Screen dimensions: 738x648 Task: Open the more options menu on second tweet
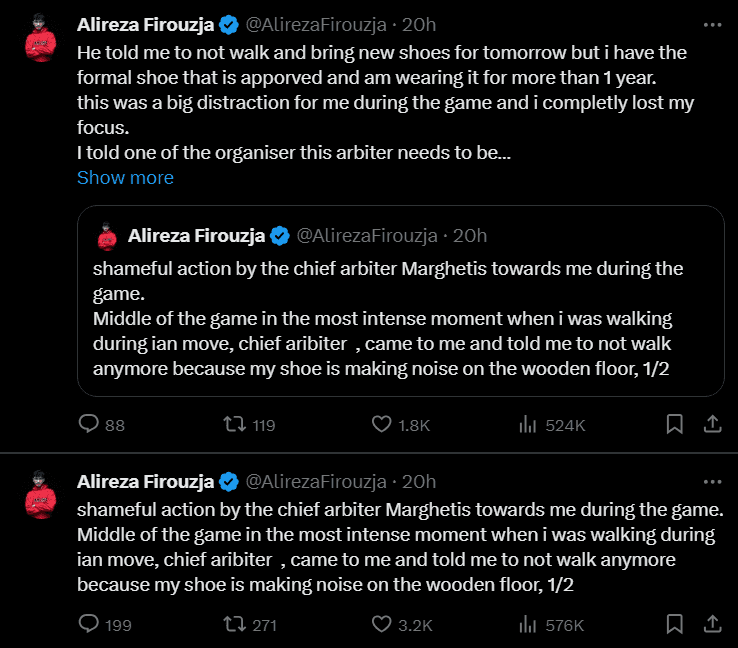click(x=711, y=480)
